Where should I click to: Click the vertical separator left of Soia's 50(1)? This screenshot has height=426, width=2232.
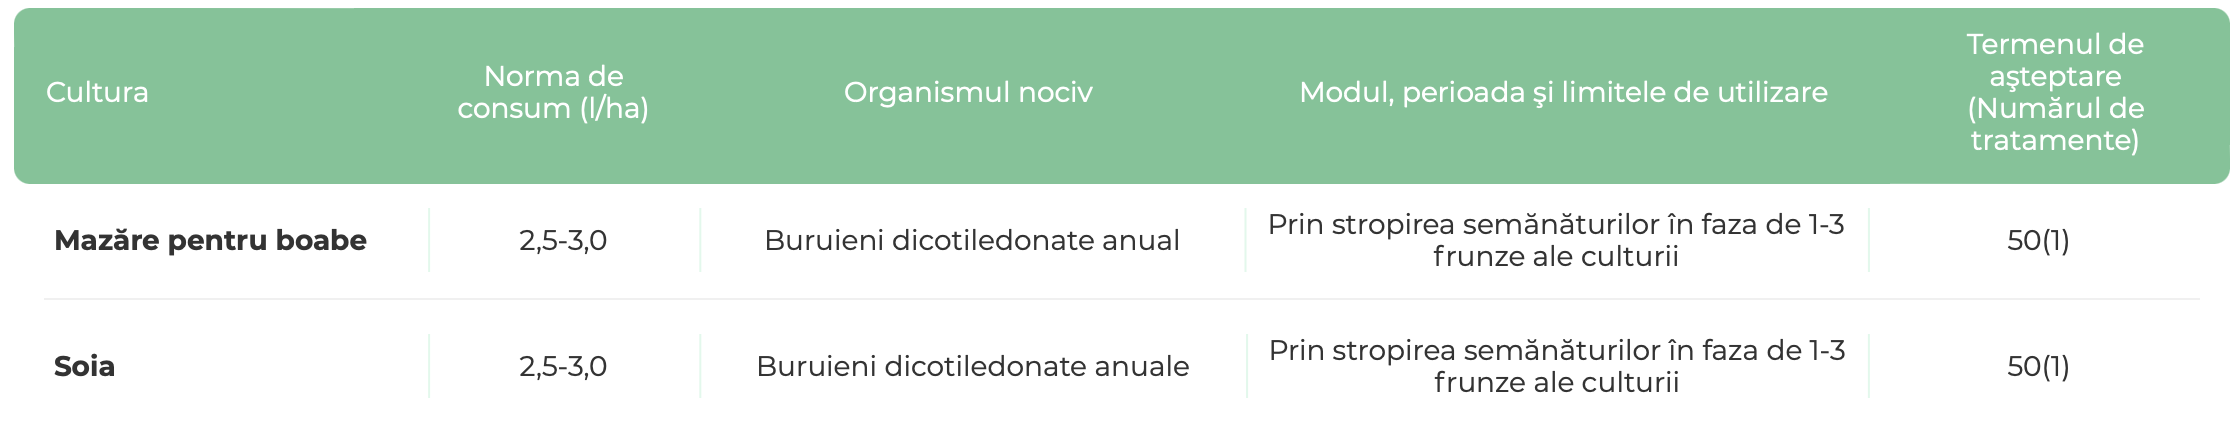(1869, 367)
